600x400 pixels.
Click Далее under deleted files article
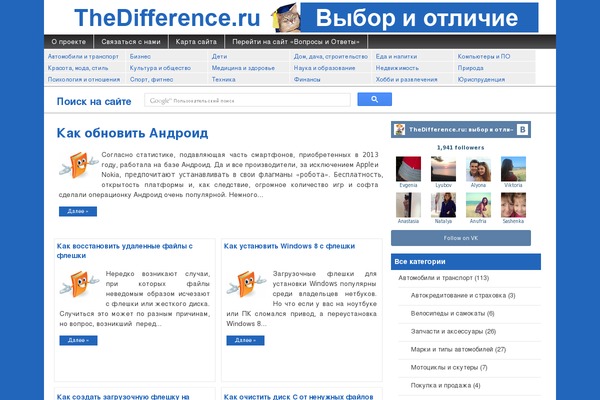point(78,340)
